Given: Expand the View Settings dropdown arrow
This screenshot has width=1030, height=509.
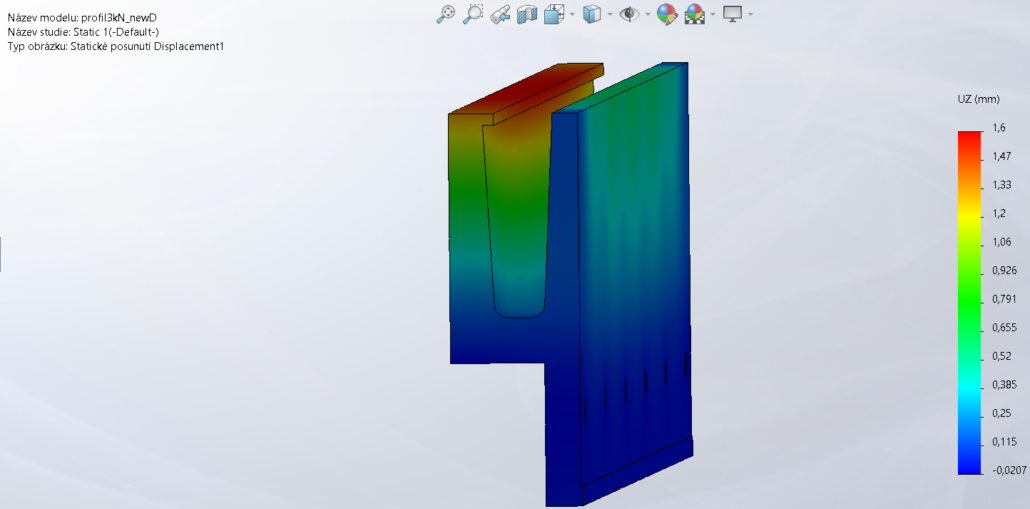Looking at the screenshot, I should (x=750, y=14).
